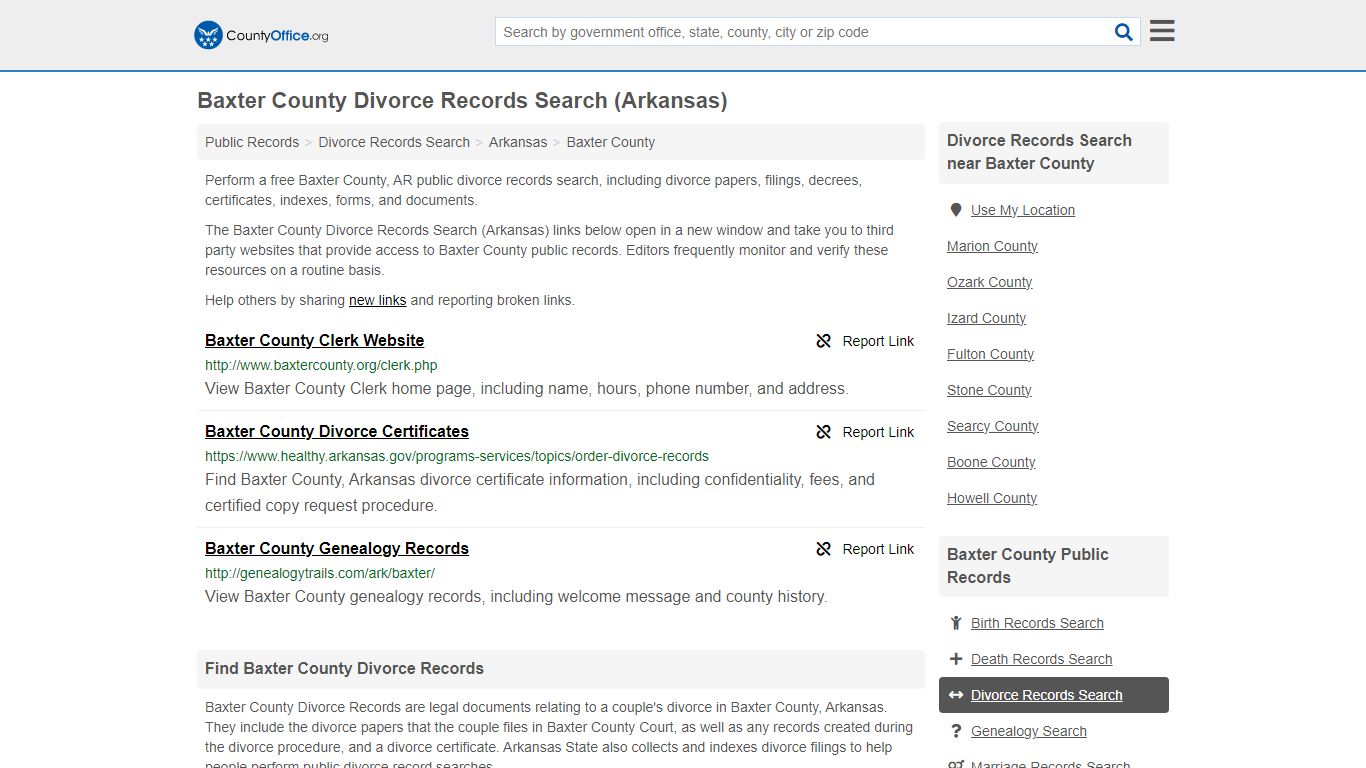Open Ozark County link
The image size is (1366, 768).
(x=989, y=282)
